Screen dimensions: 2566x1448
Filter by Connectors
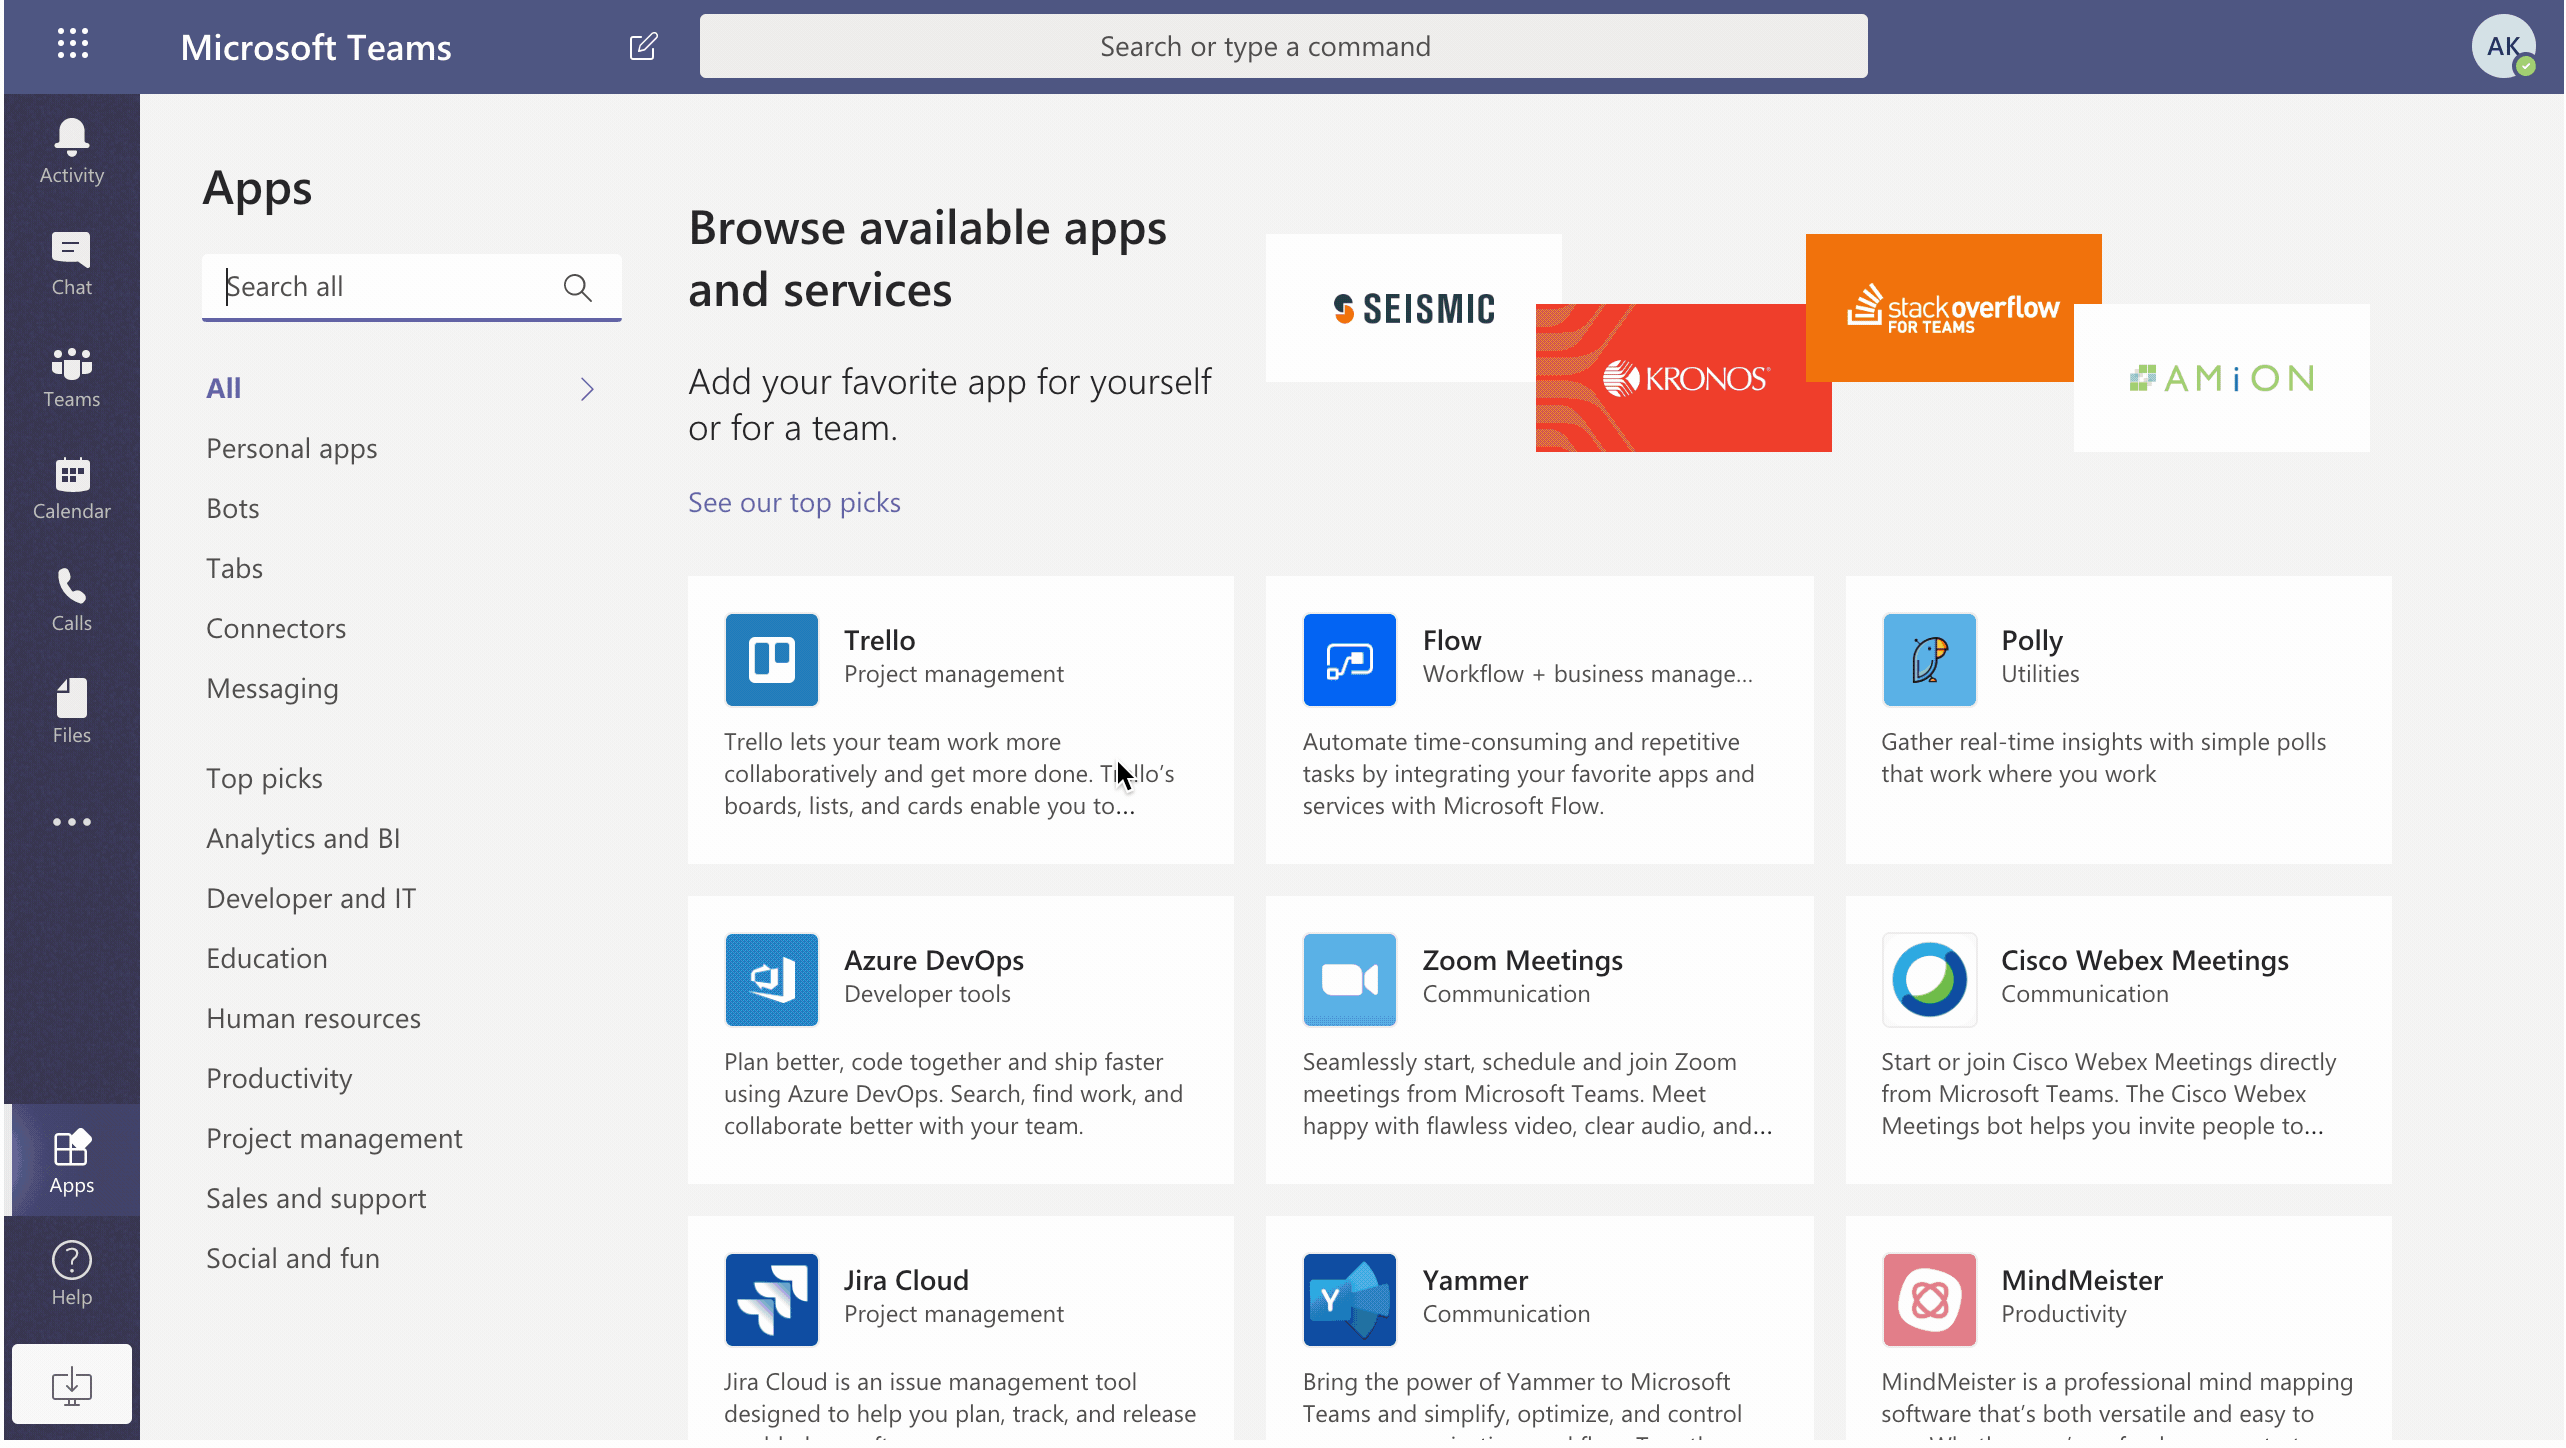[275, 629]
